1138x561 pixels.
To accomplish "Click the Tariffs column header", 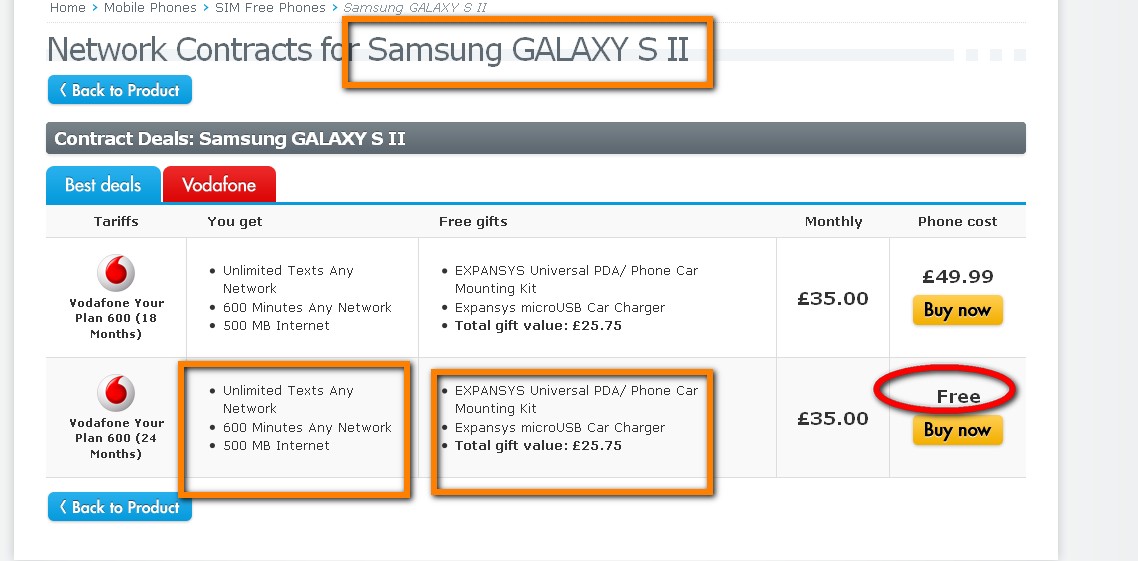I will pos(116,221).
